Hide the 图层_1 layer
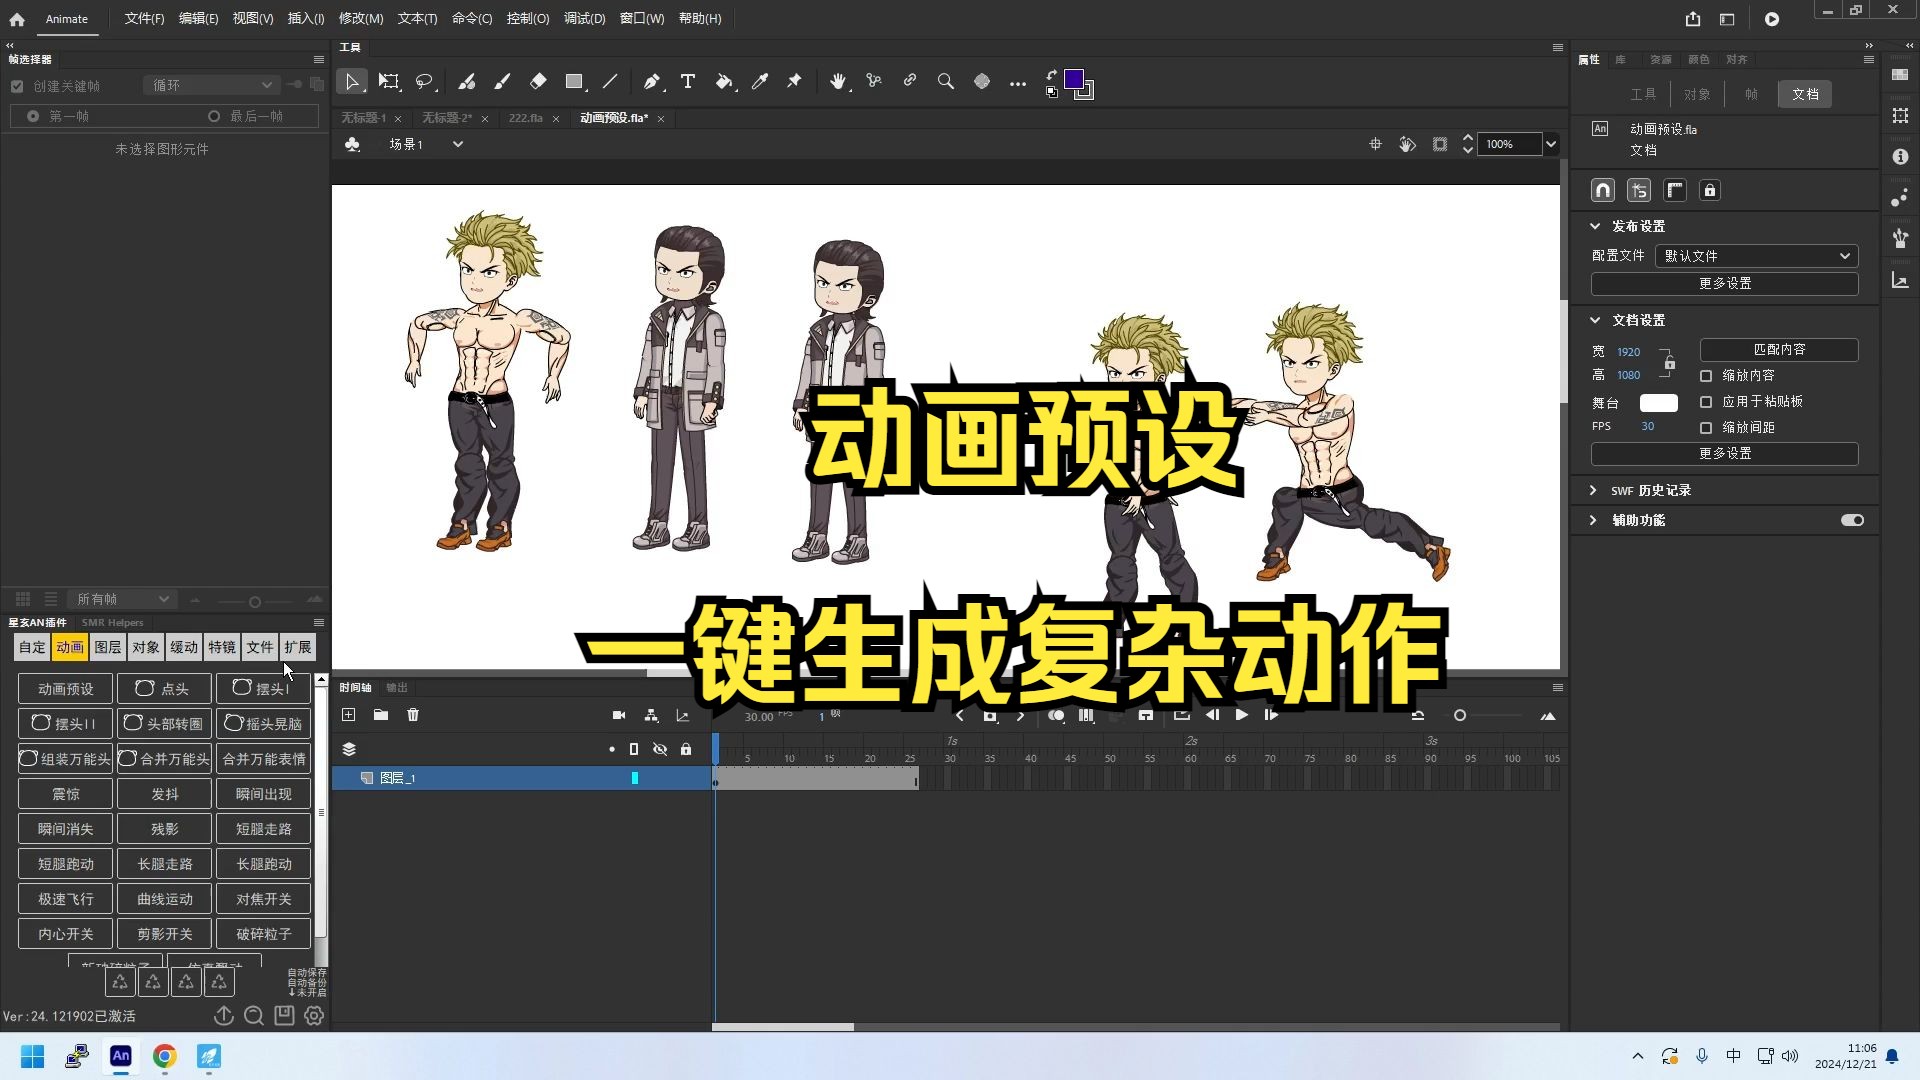This screenshot has height=1080, width=1920. (660, 777)
